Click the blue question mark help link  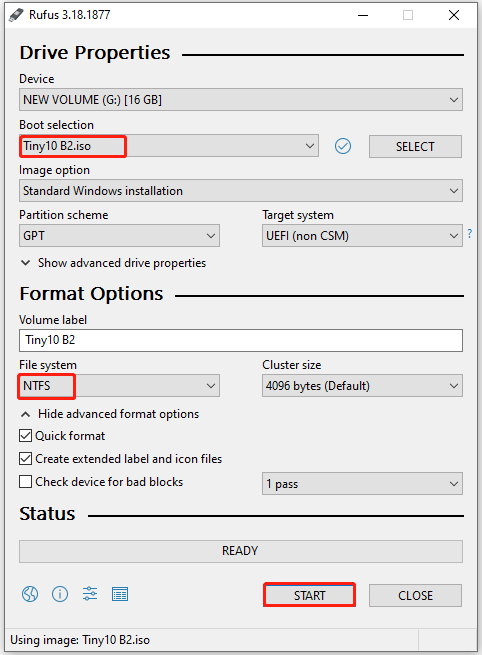(470, 234)
